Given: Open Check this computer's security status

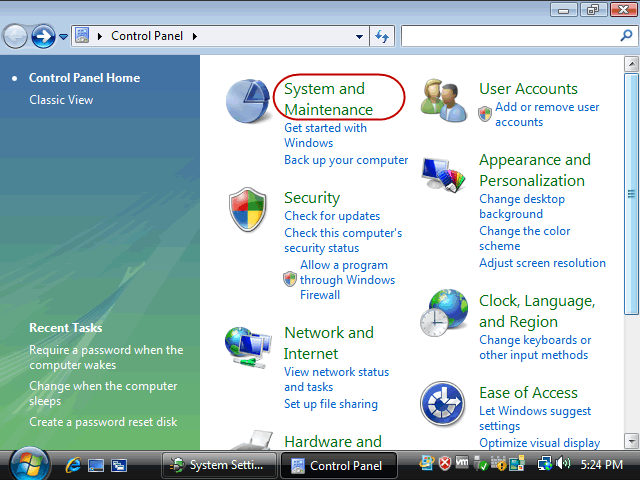Looking at the screenshot, I should 343,240.
